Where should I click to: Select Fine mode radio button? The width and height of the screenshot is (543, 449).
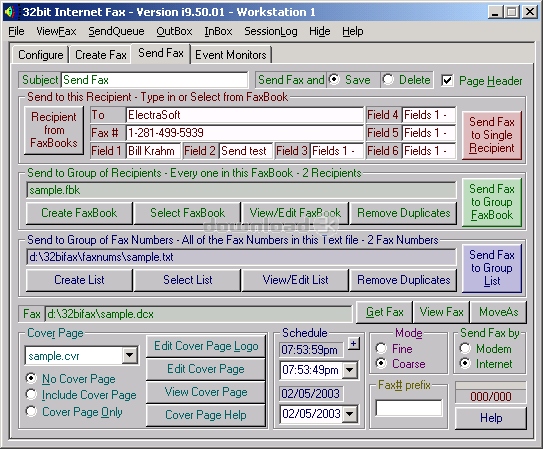coord(381,348)
